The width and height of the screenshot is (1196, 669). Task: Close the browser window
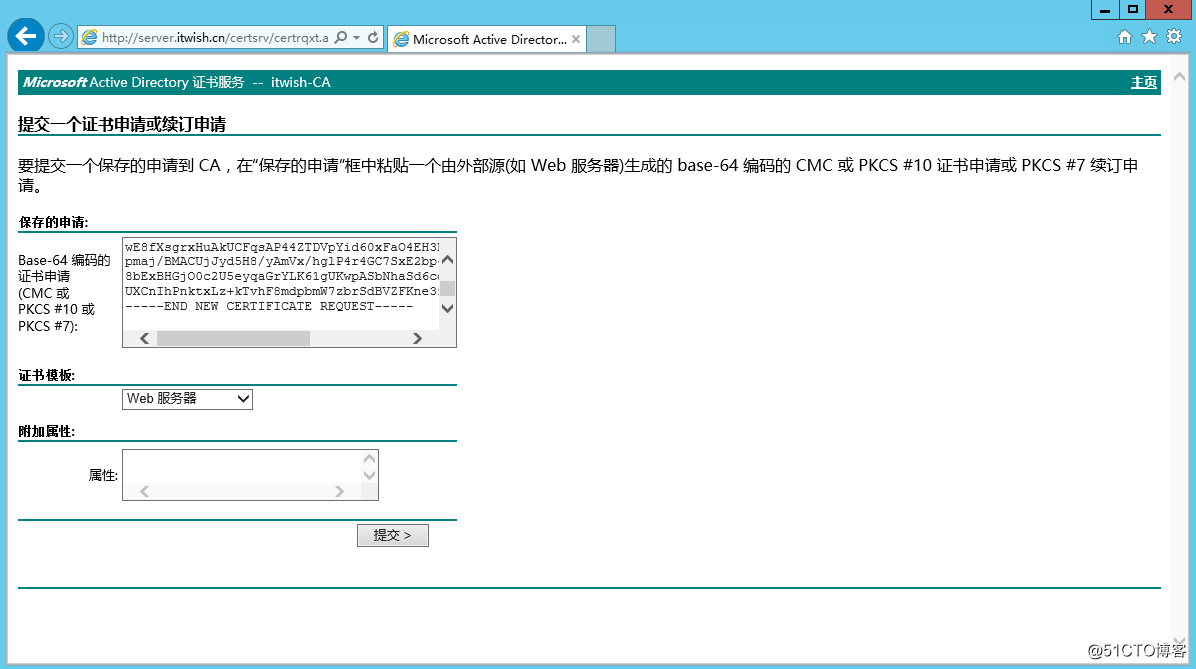1168,9
